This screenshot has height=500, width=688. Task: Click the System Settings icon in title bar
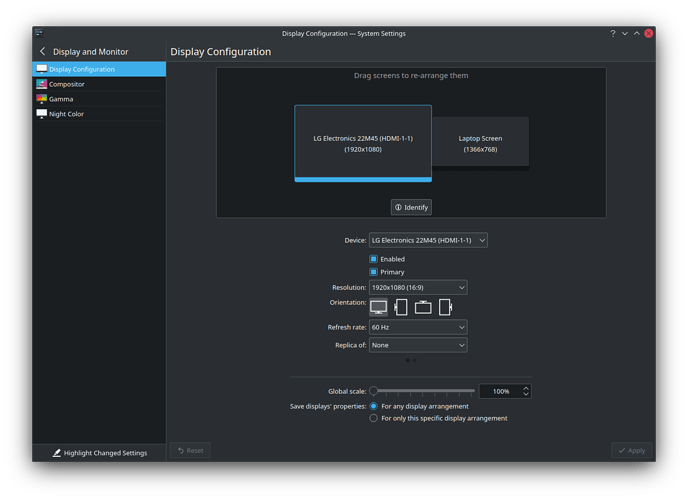39,33
